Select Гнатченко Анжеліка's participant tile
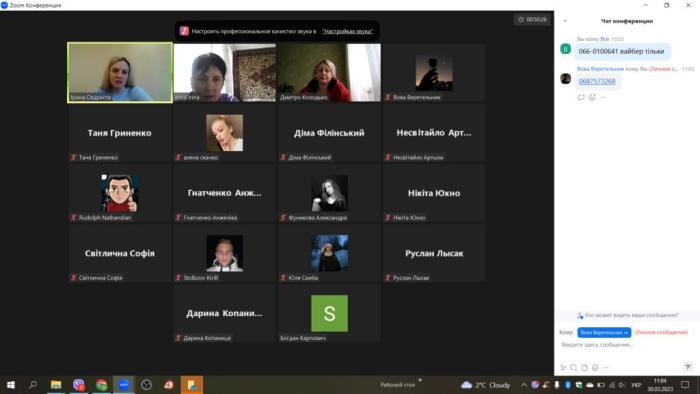 tap(225, 193)
